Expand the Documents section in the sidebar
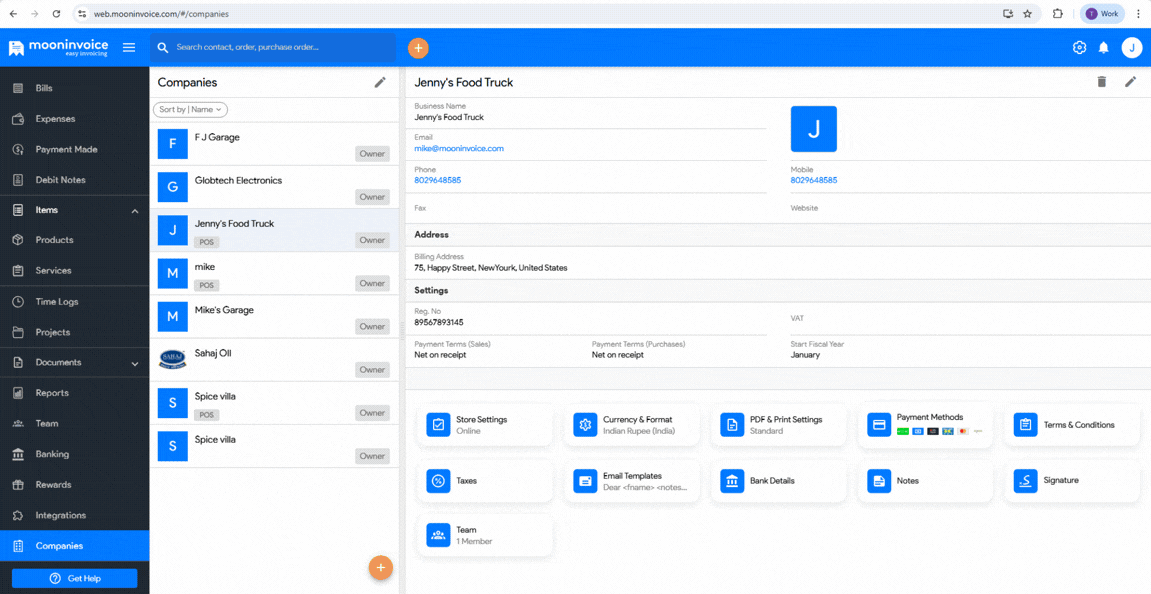Screen dimensions: 1151x594 (x=134, y=363)
